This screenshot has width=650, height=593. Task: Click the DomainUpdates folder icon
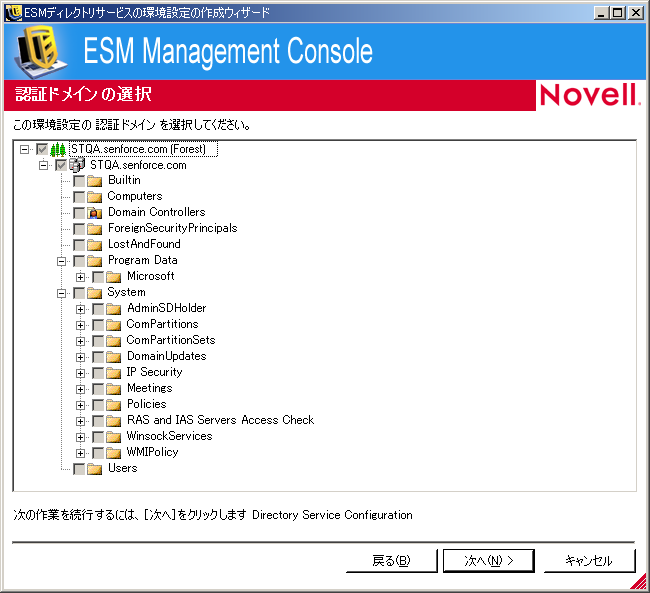point(114,357)
